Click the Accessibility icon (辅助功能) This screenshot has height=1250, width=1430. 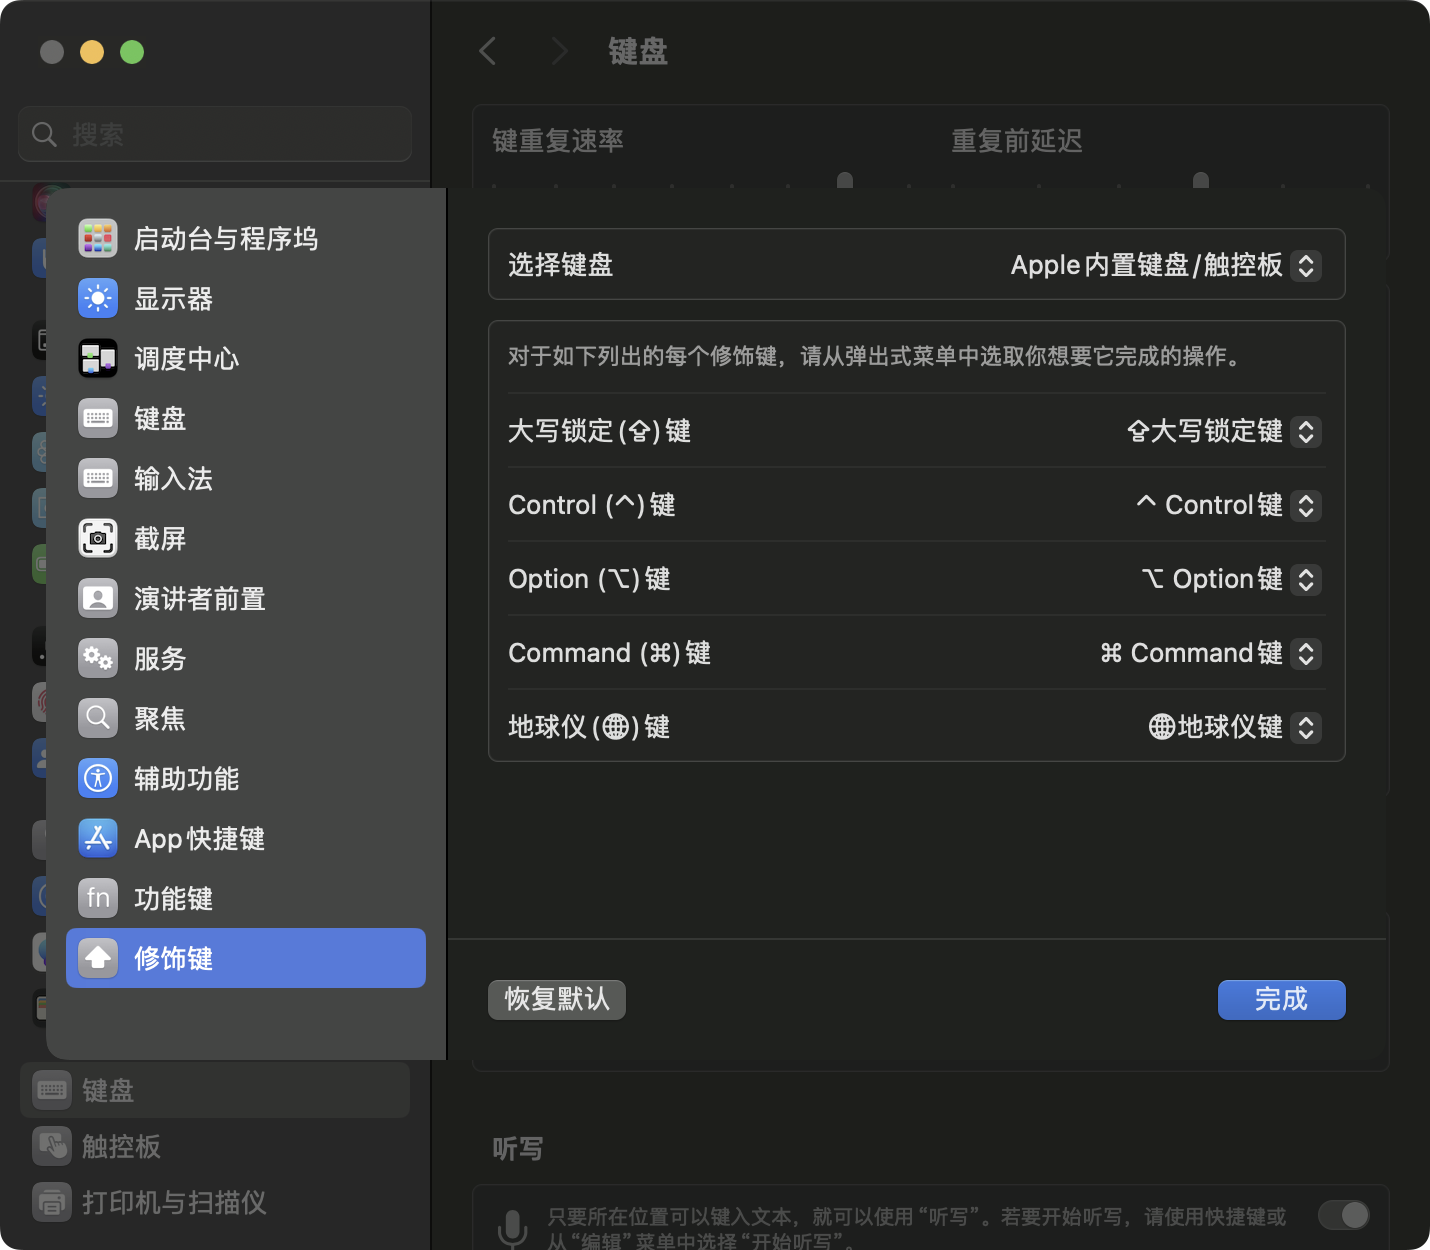coord(98,778)
